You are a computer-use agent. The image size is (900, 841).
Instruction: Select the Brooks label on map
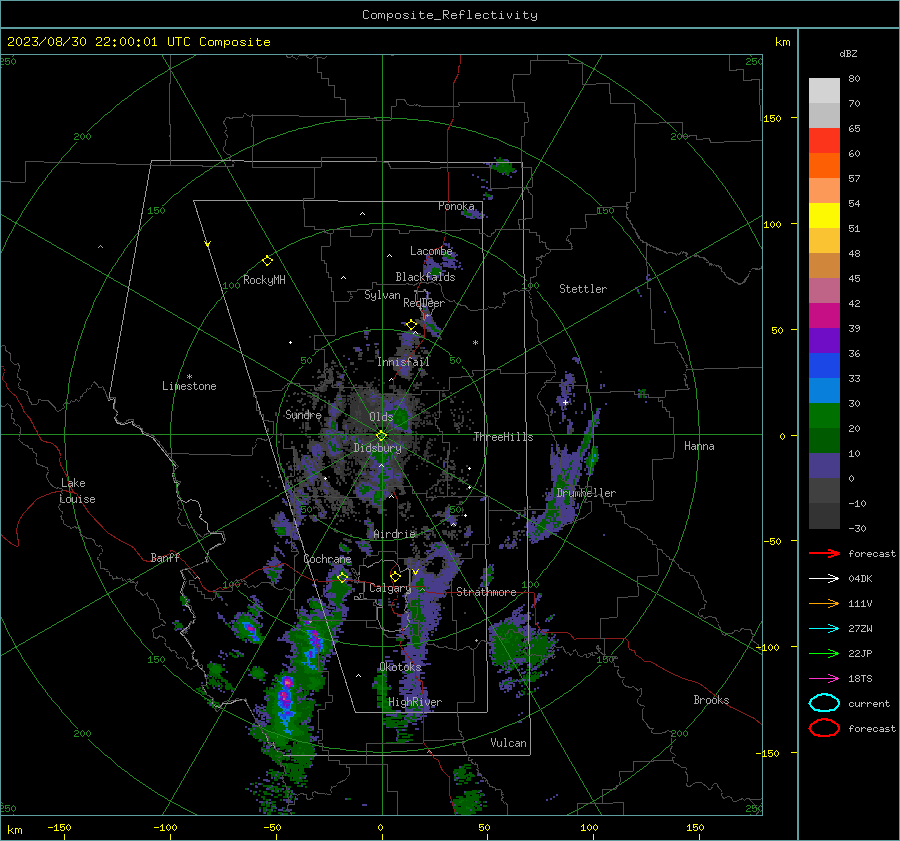[x=711, y=700]
